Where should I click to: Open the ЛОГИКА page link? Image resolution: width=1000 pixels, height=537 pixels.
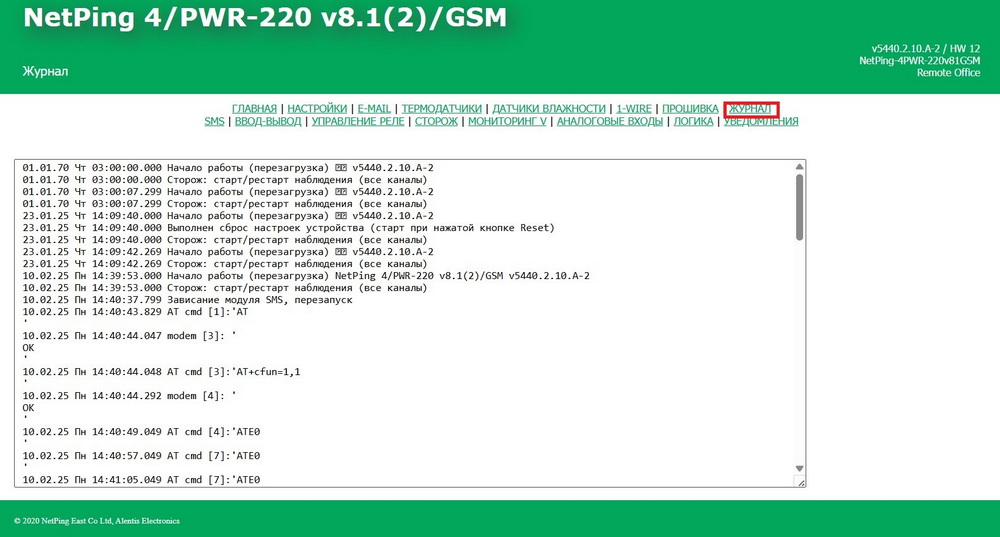pyautogui.click(x=693, y=122)
